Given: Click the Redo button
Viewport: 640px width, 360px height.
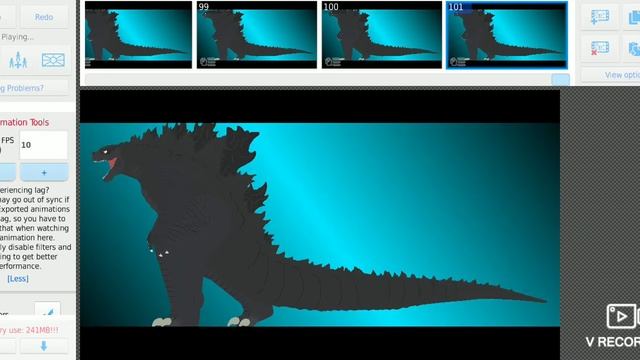Looking at the screenshot, I should (44, 17).
